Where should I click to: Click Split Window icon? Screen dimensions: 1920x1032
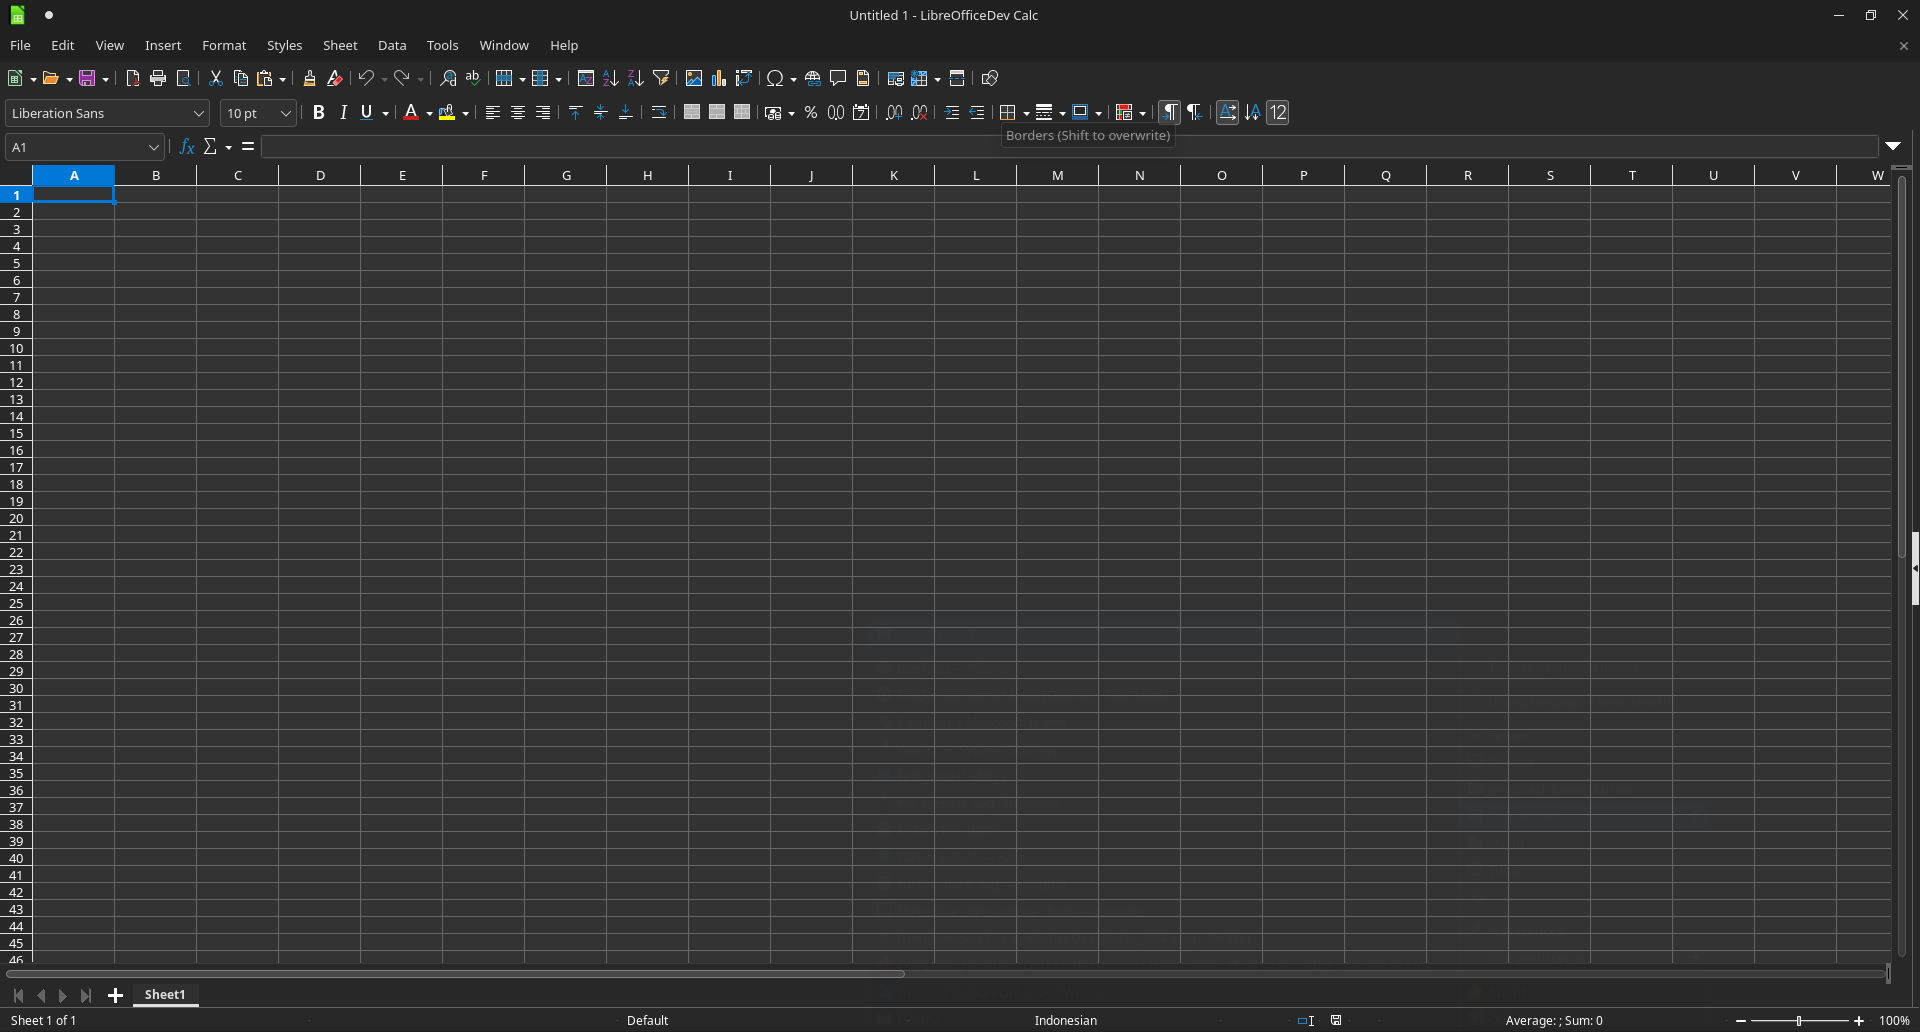[957, 78]
